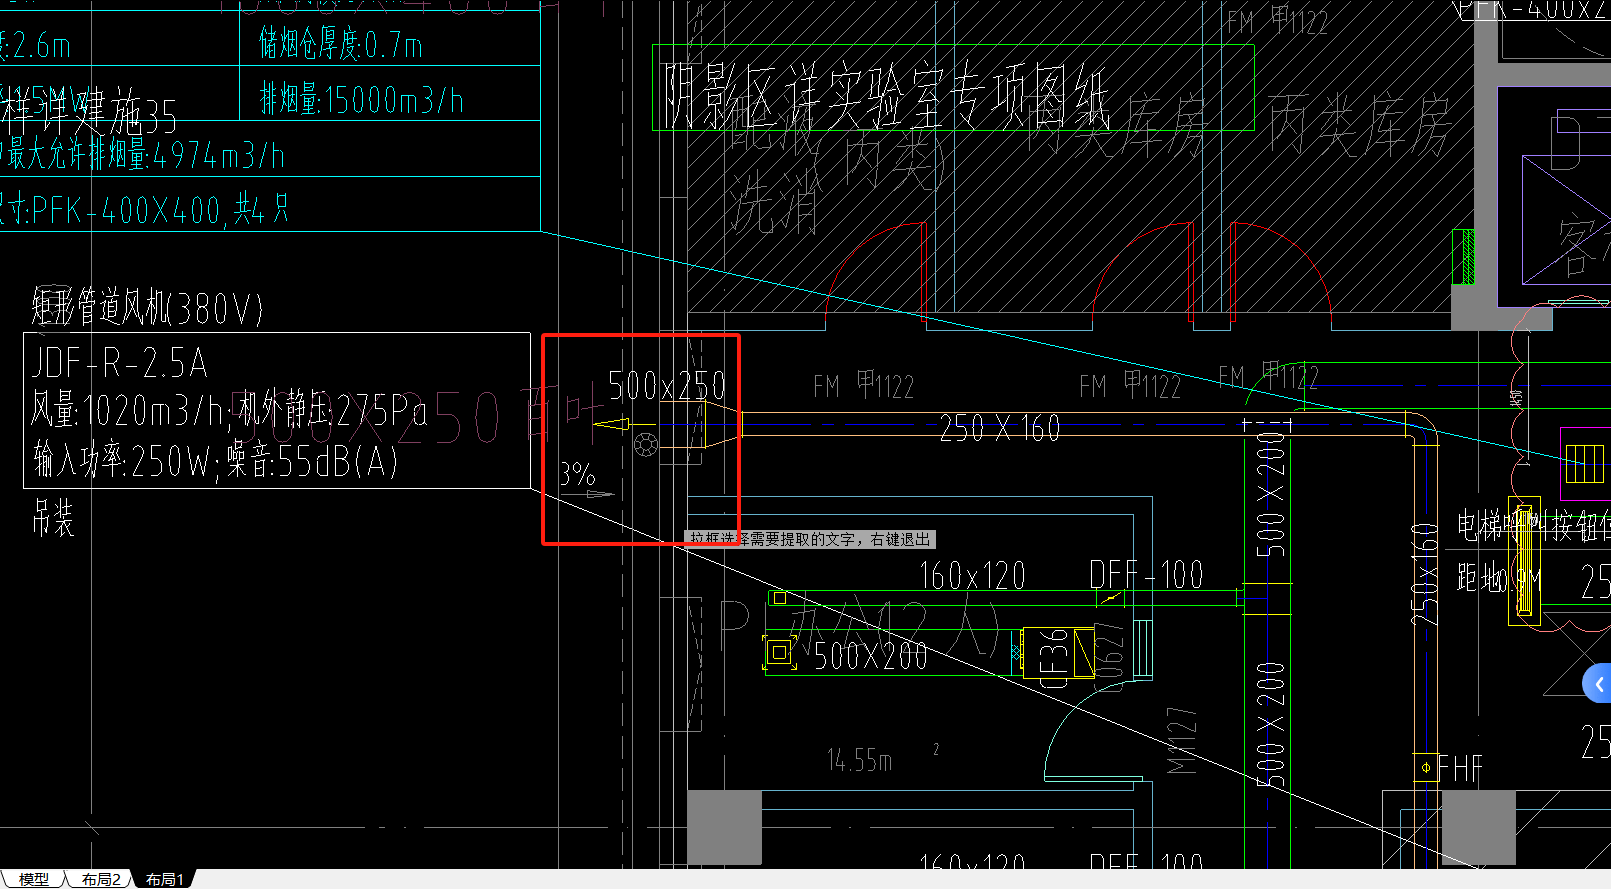1611x889 pixels.
Task: Select the 500x250 duct size label
Action: [667, 385]
